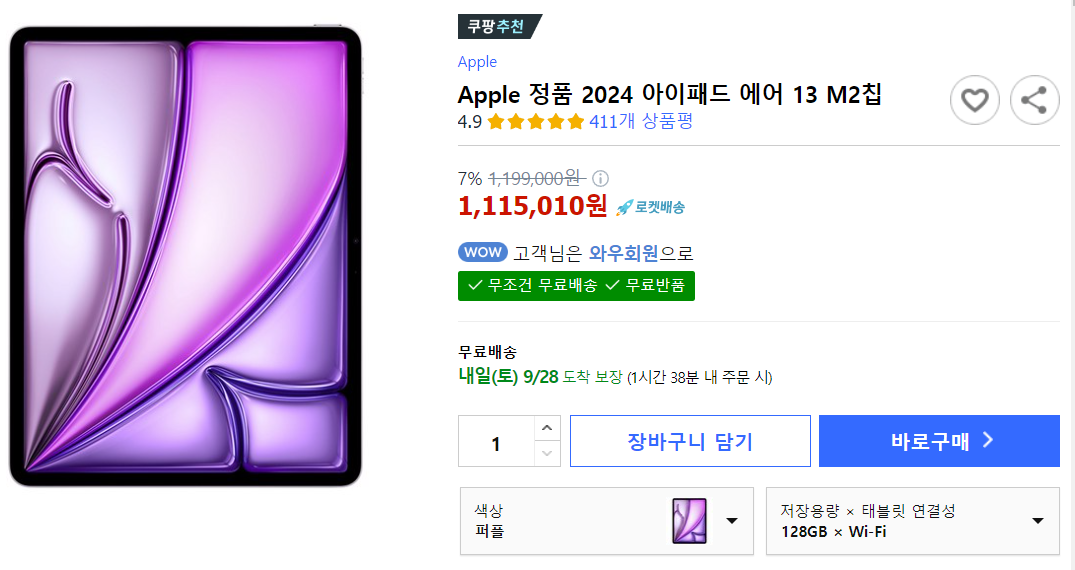Click the WOW membership badge
The width and height of the screenshot is (1075, 570).
coord(483,253)
